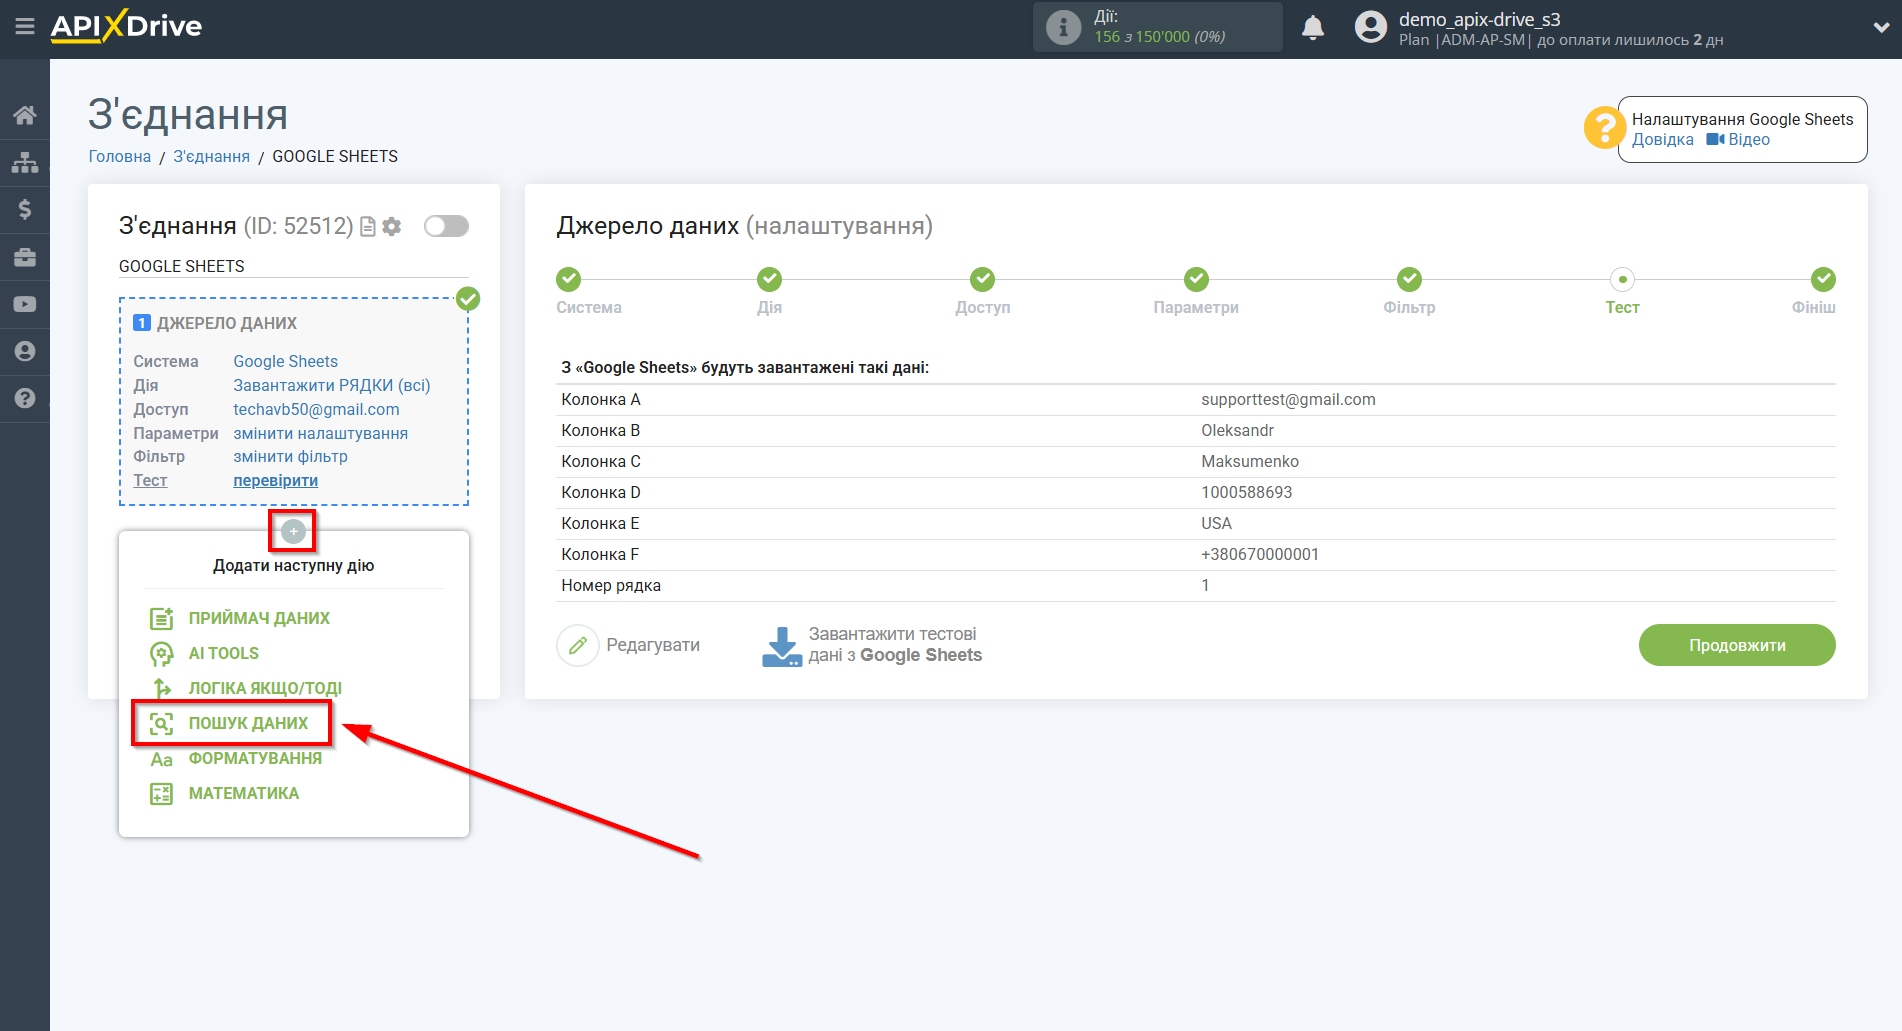Load test data from Google Sheets

[x=872, y=646]
